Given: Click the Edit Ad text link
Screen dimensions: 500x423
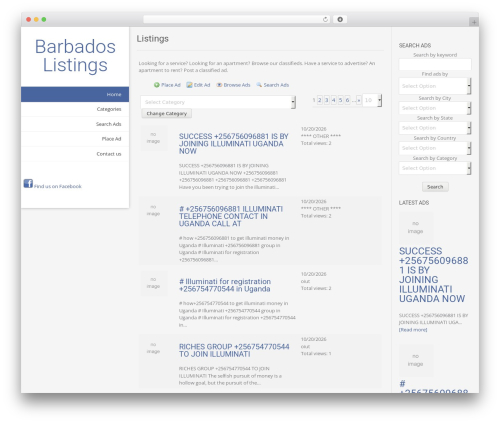Looking at the screenshot, I should pos(202,85).
